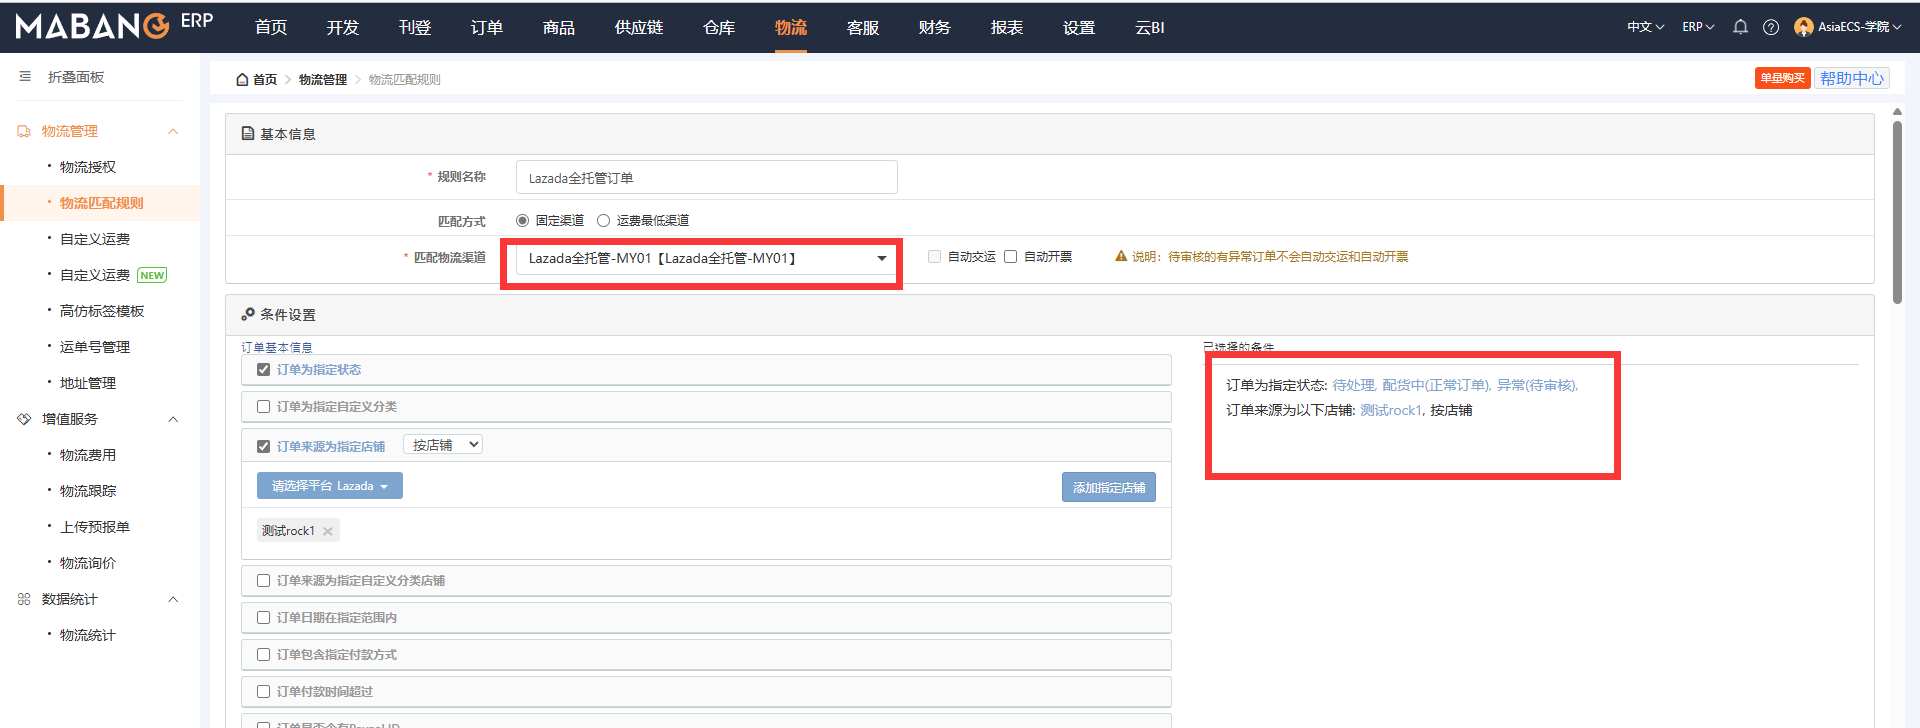Open the 请选择平台 Lazada dropdown
The height and width of the screenshot is (728, 1920).
pos(330,486)
